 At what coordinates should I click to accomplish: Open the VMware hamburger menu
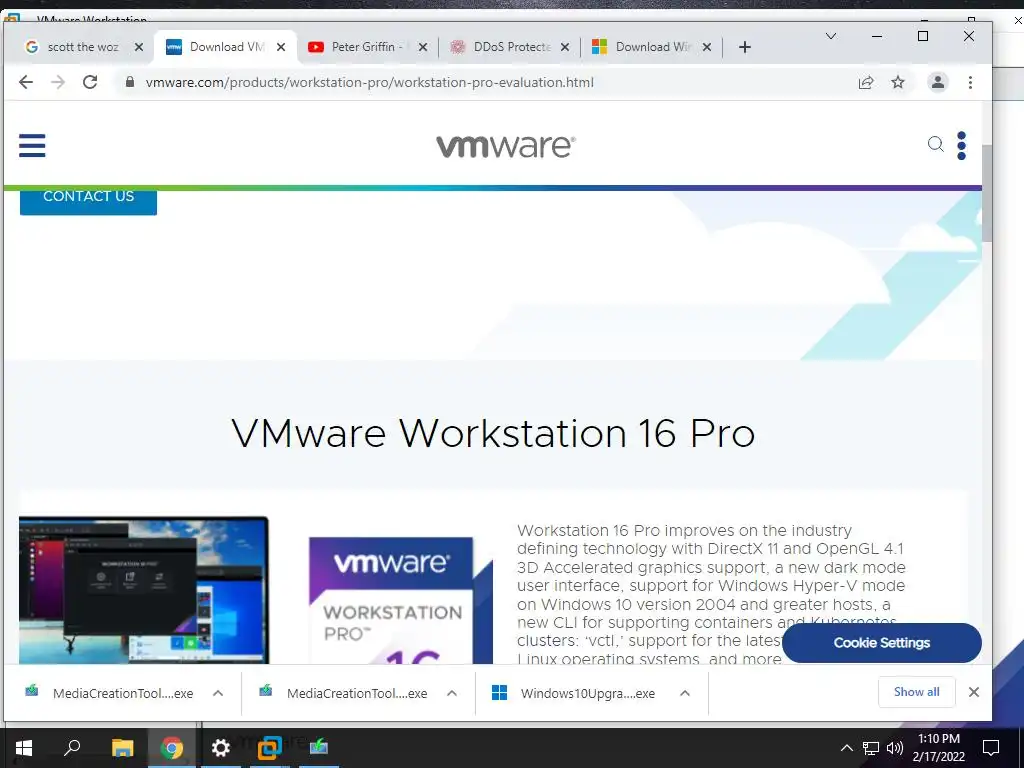[x=32, y=145]
